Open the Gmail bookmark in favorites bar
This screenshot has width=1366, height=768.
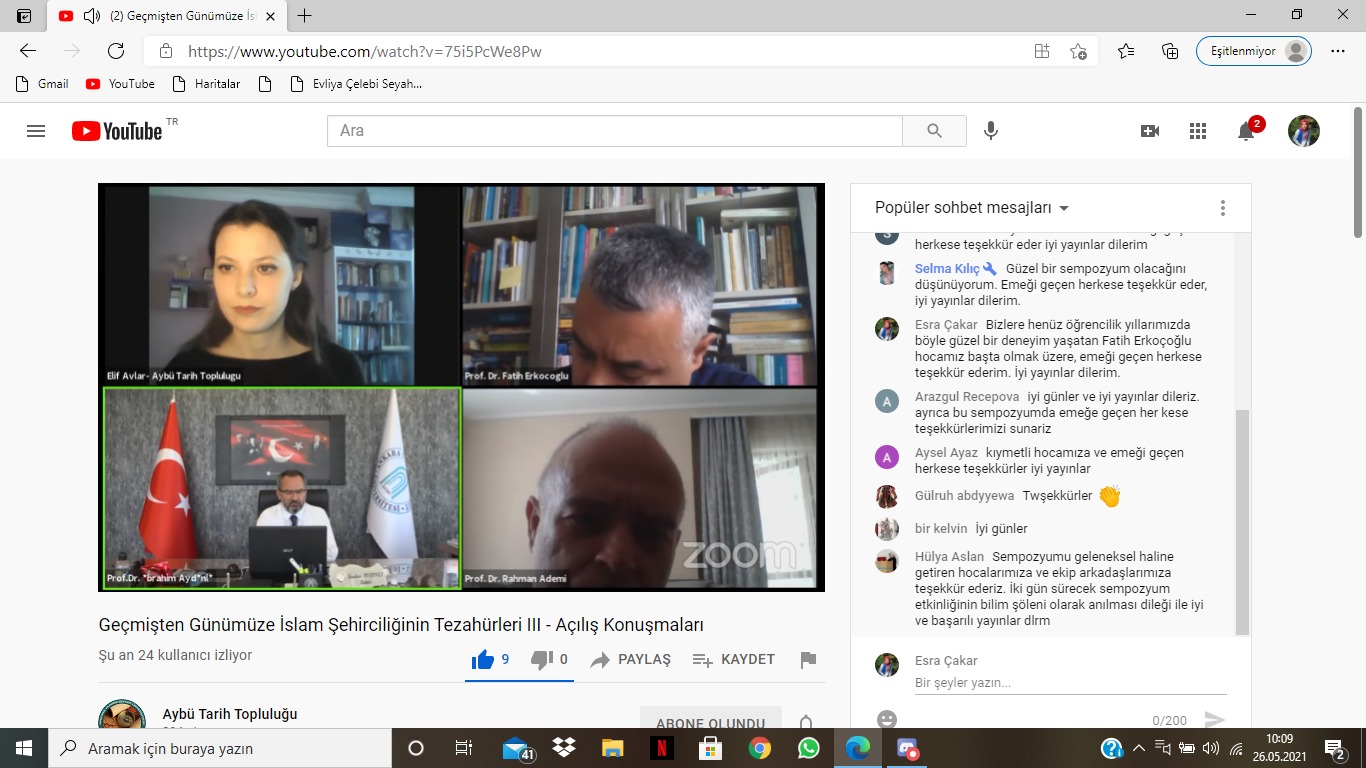coord(42,84)
